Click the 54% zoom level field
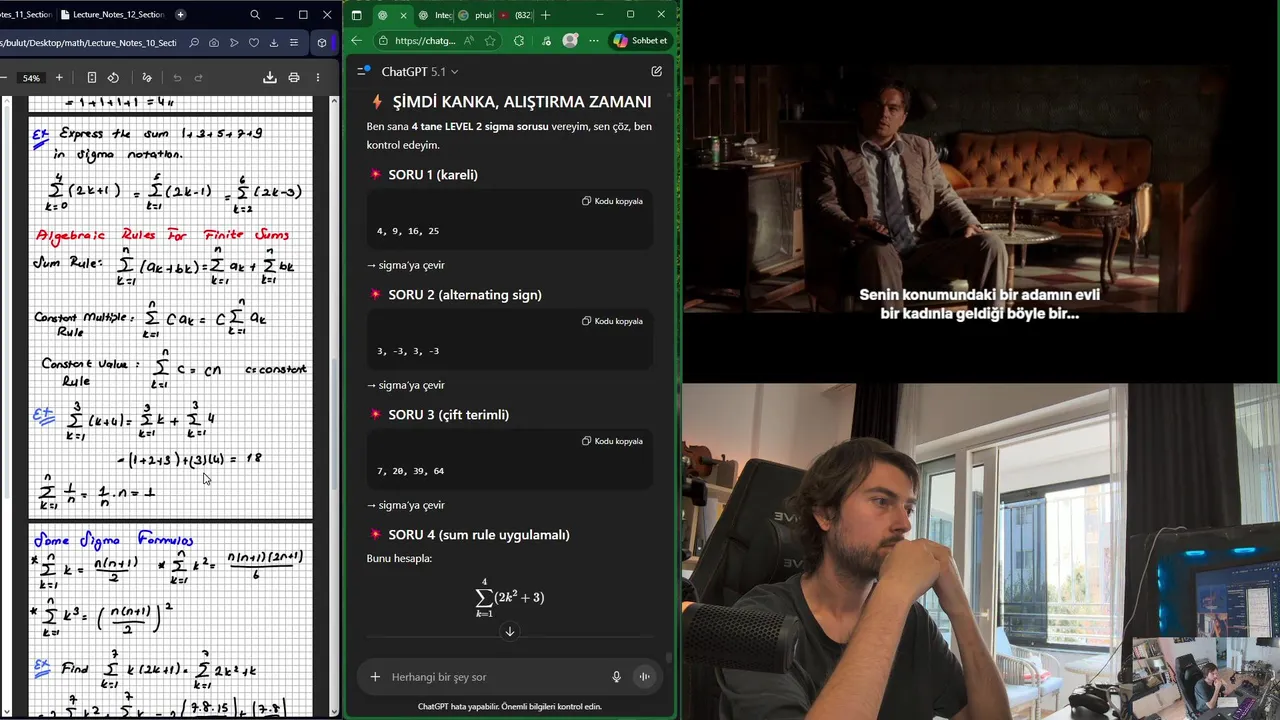1280x720 pixels. [x=31, y=78]
